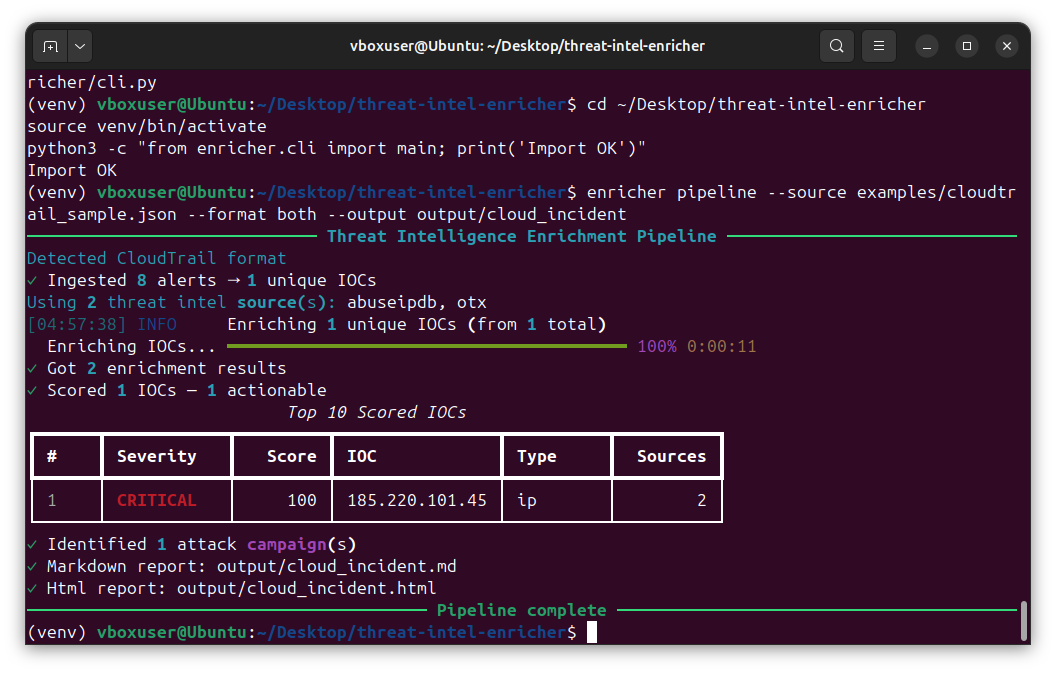Click the python3 -c import command line
Image resolution: width=1056 pixels, height=673 pixels.
(x=337, y=149)
